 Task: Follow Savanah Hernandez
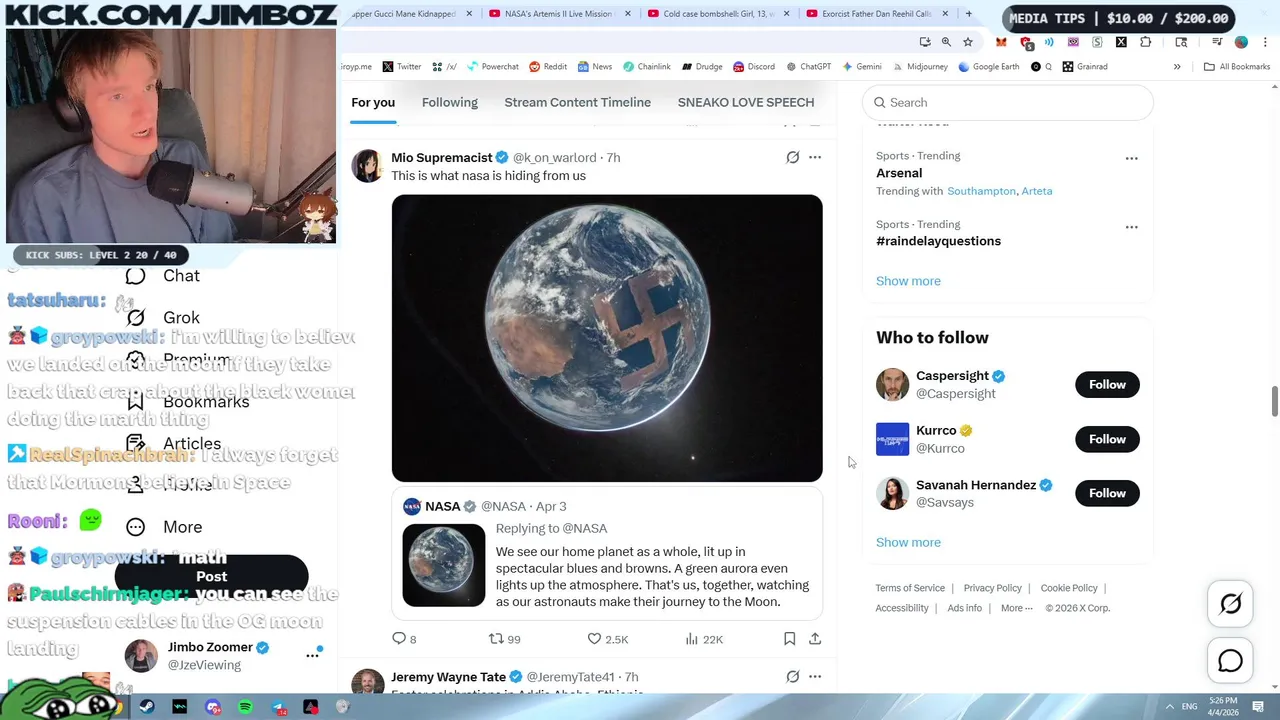1107,493
